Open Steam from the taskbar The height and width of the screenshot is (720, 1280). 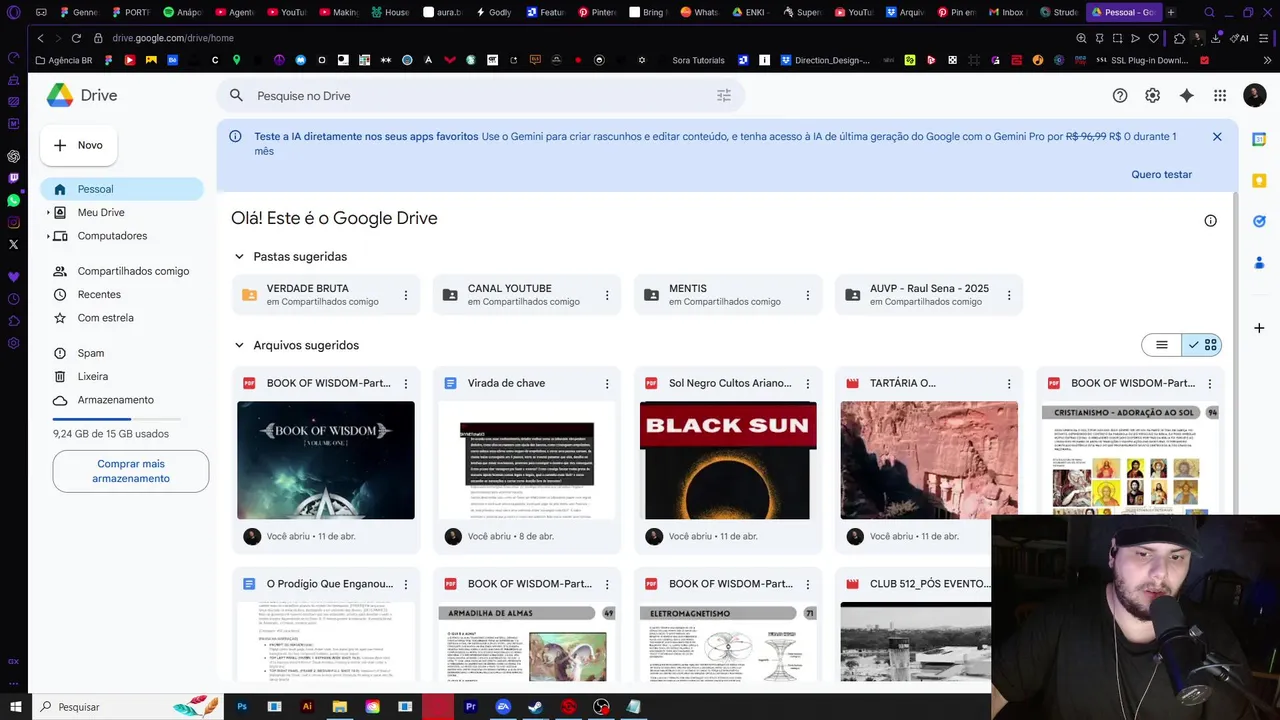[536, 706]
